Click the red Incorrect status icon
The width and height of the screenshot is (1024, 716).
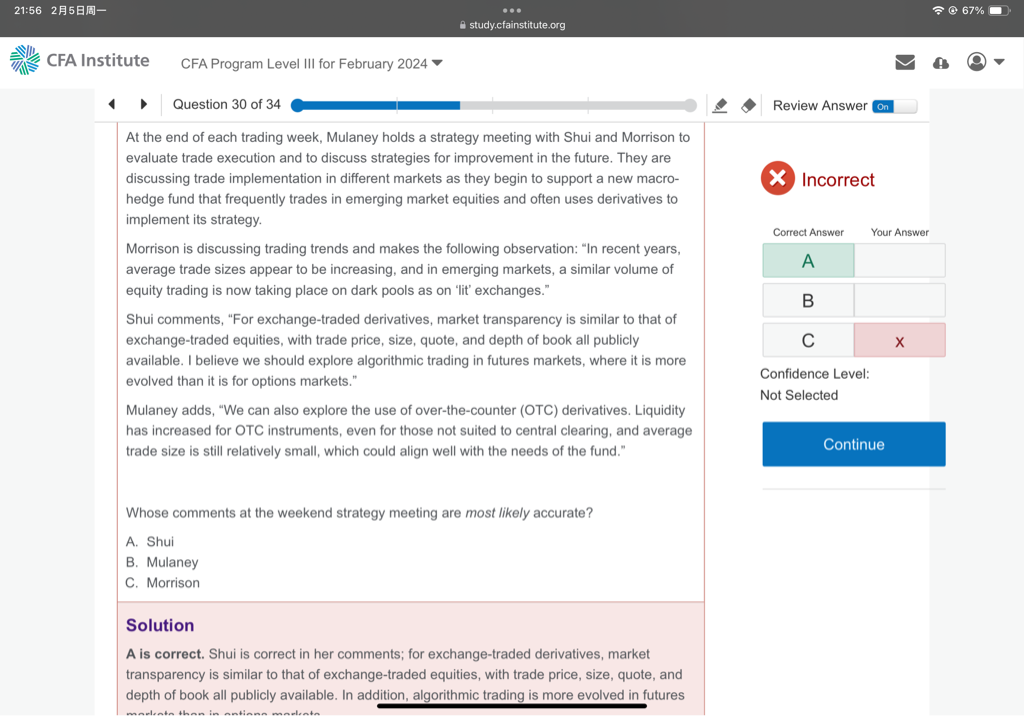pyautogui.click(x=777, y=179)
